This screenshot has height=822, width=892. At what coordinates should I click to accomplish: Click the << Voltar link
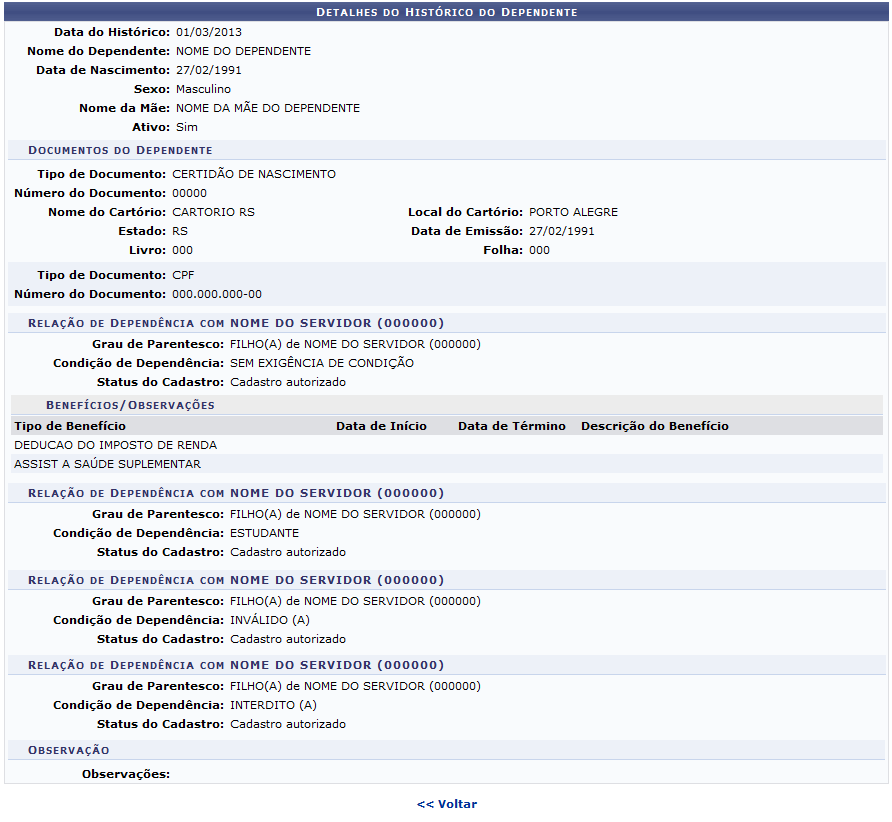click(x=447, y=804)
